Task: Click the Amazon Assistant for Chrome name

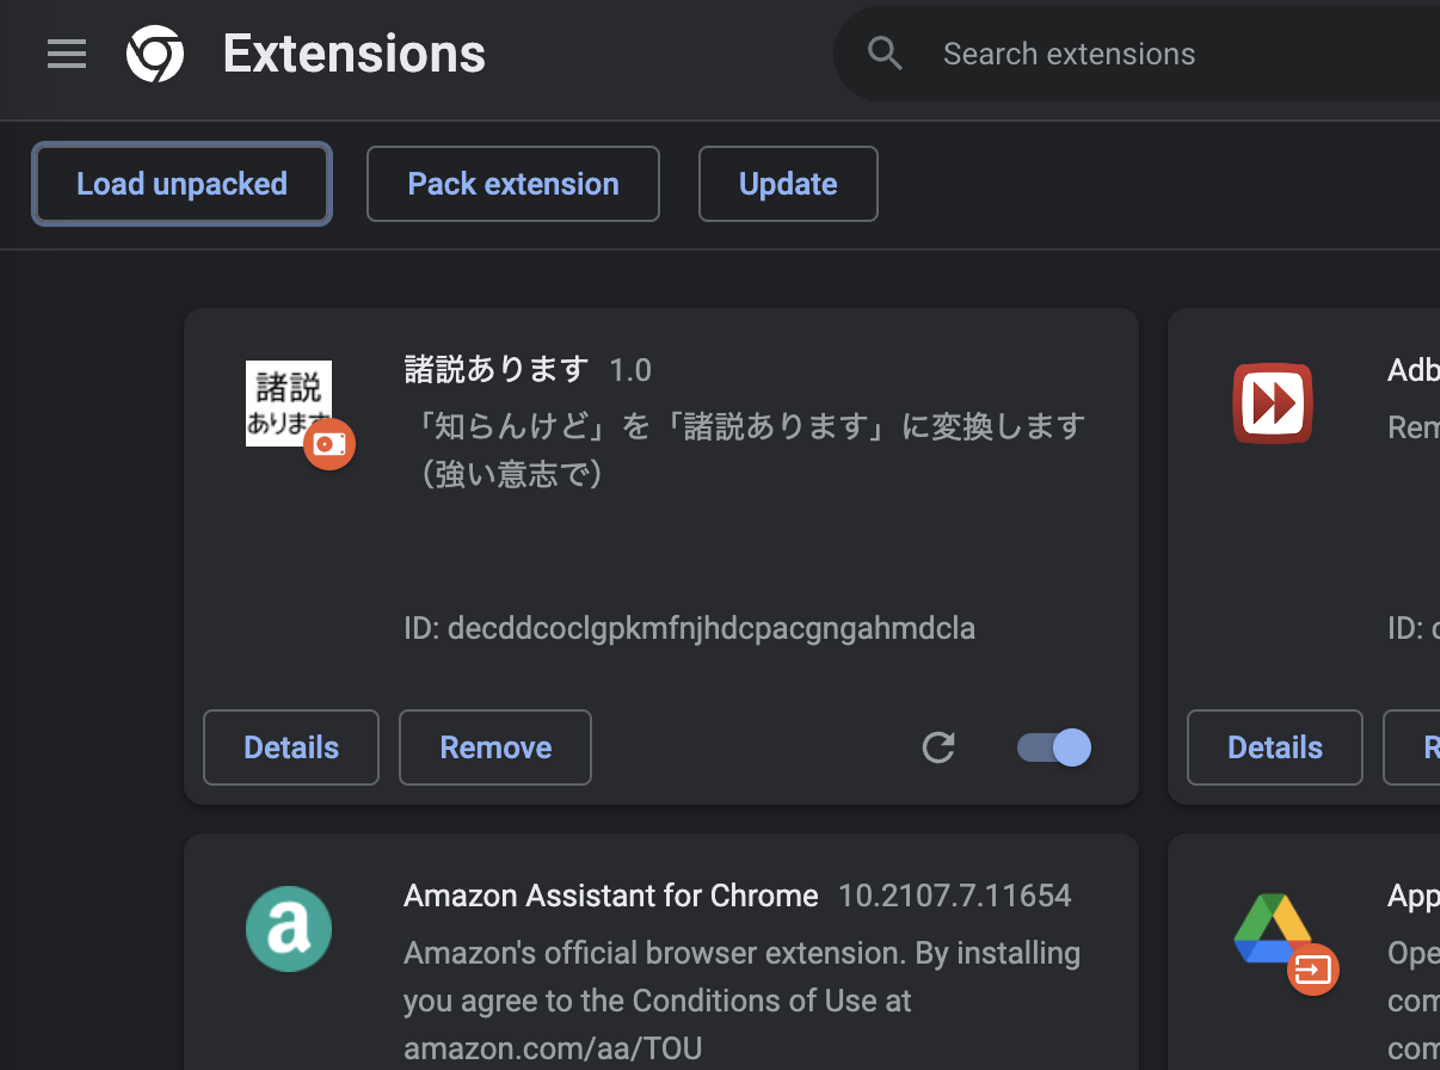Action: pyautogui.click(x=611, y=895)
